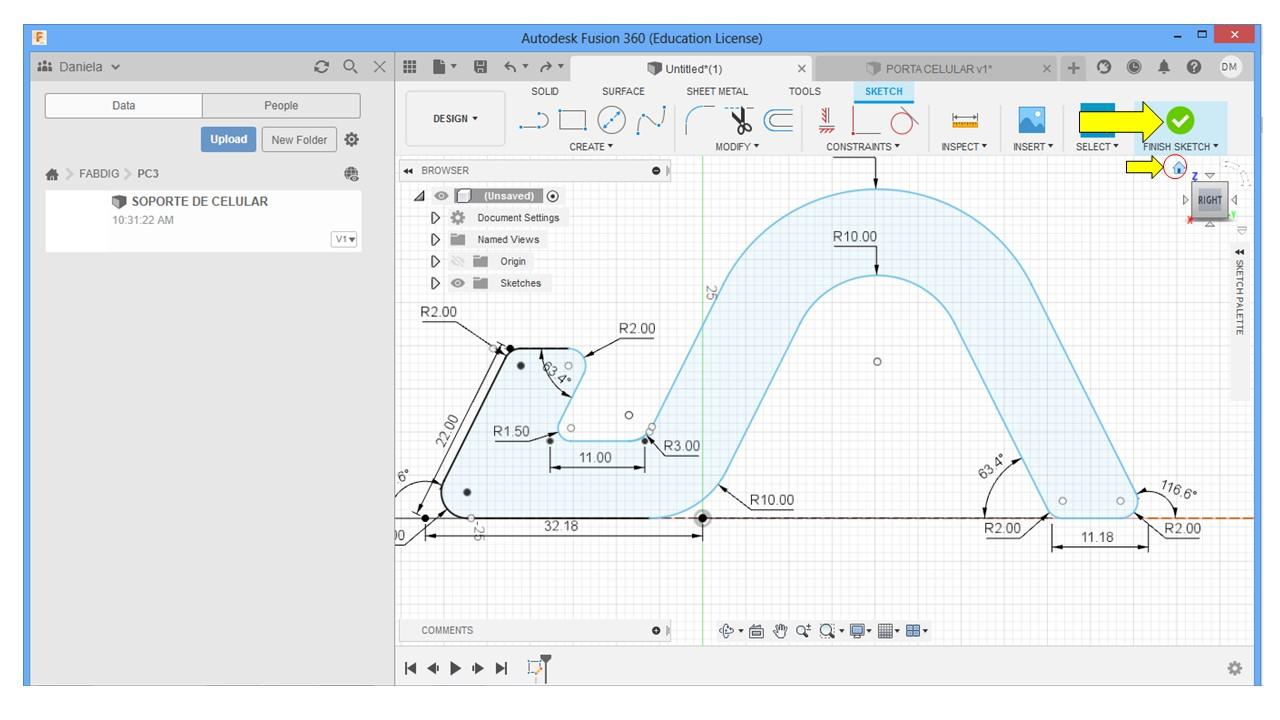The height and width of the screenshot is (720, 1280).
Task: Open the SELECT dropdown menu
Action: point(1097,147)
